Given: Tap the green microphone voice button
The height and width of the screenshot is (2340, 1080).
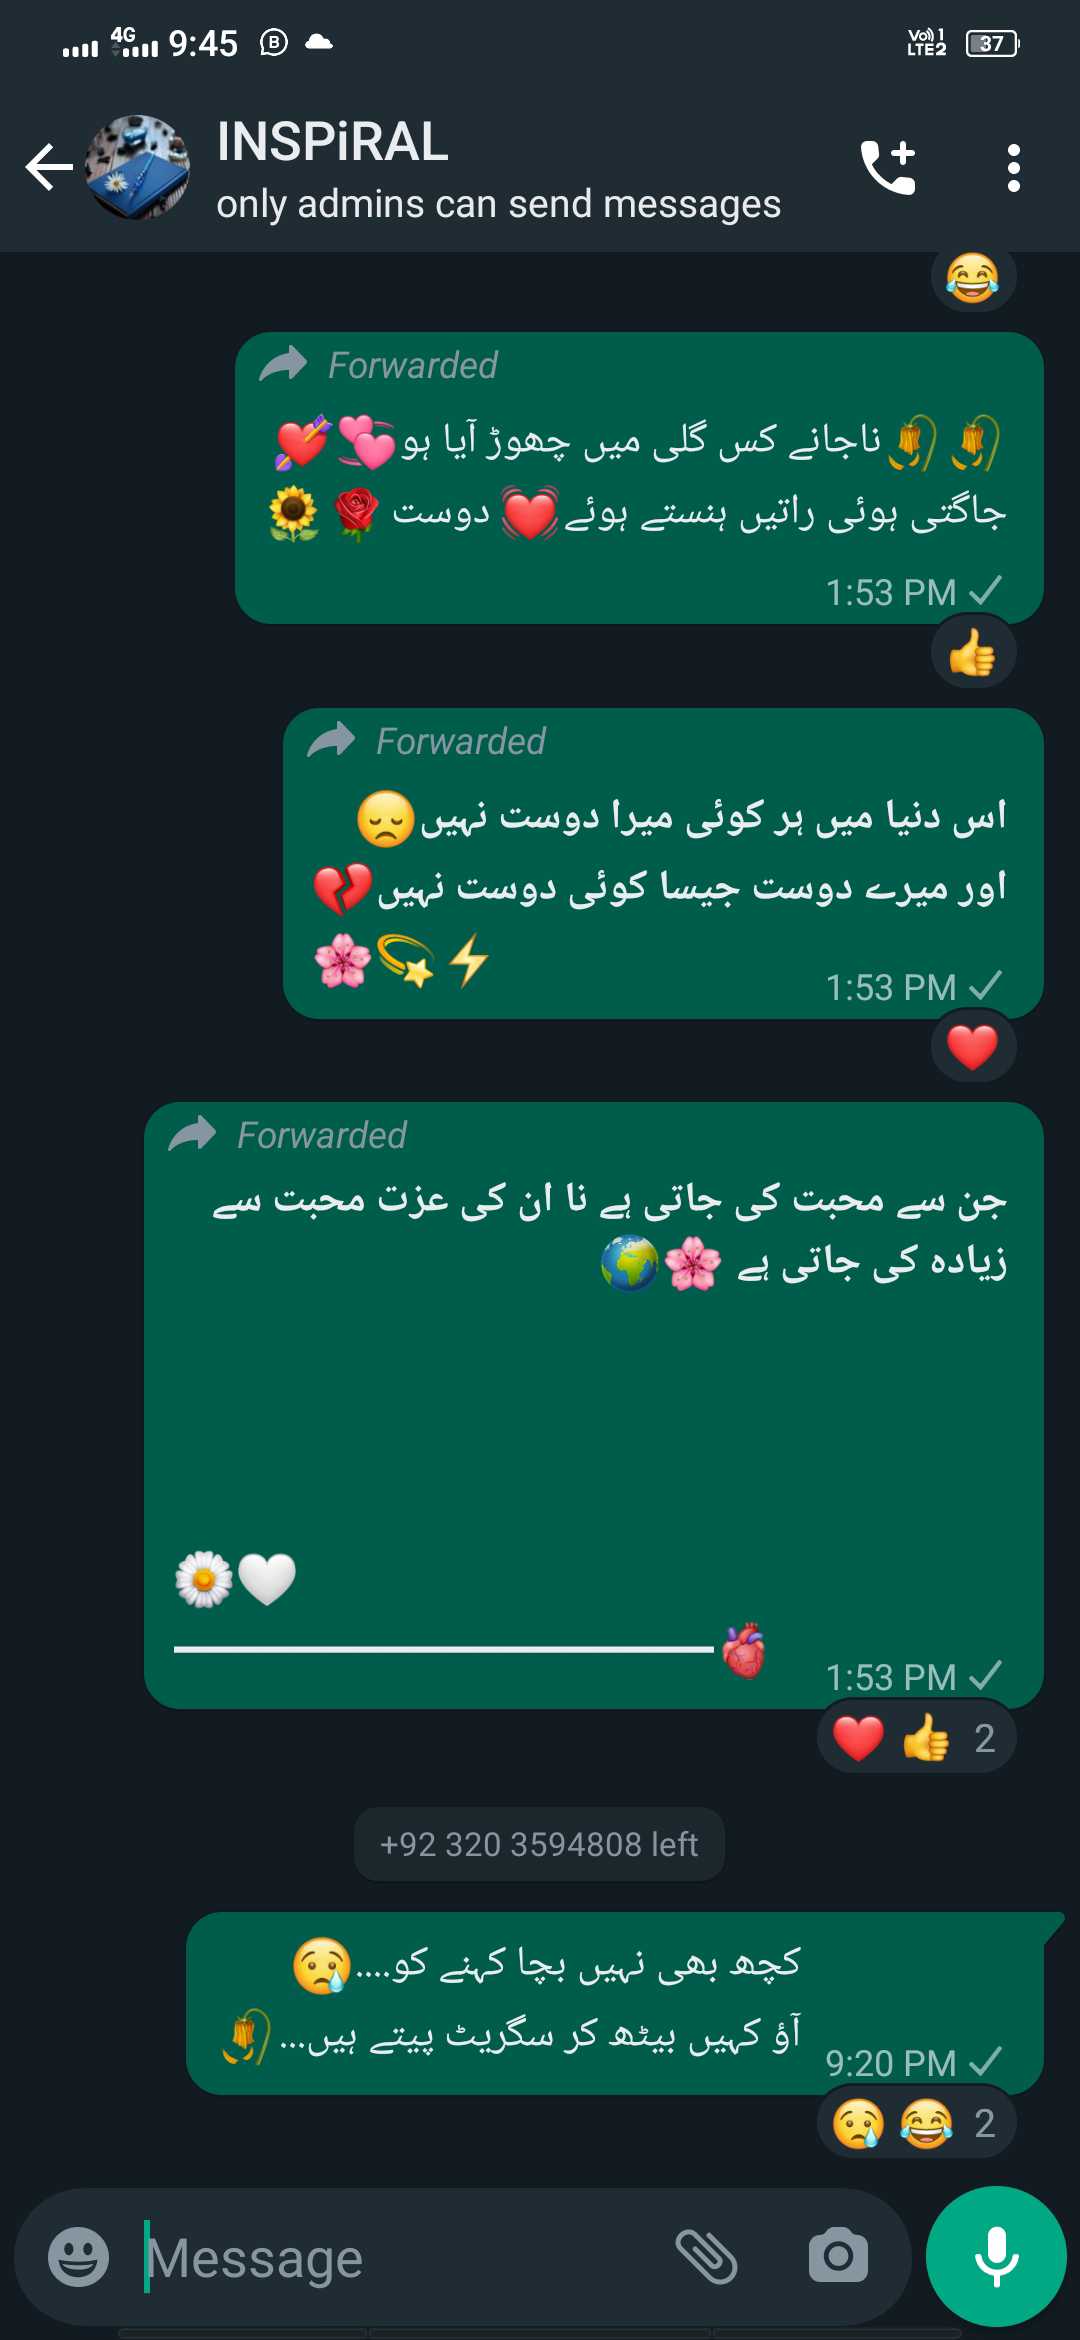Looking at the screenshot, I should click(x=996, y=2257).
